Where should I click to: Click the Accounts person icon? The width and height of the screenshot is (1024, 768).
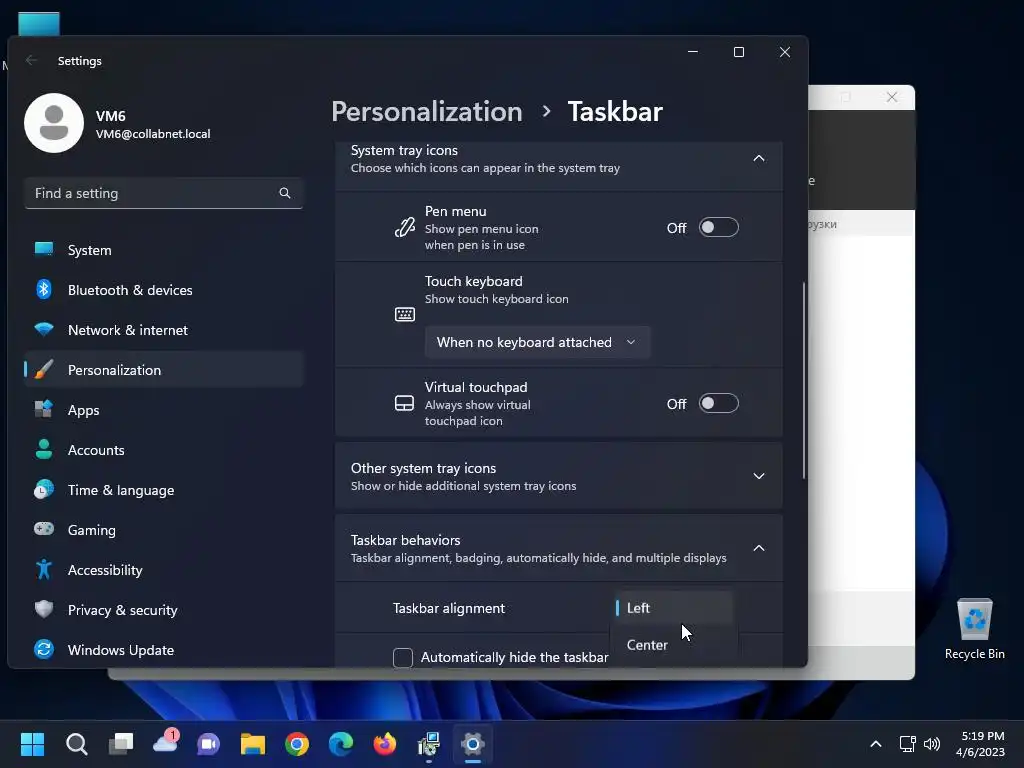click(44, 449)
